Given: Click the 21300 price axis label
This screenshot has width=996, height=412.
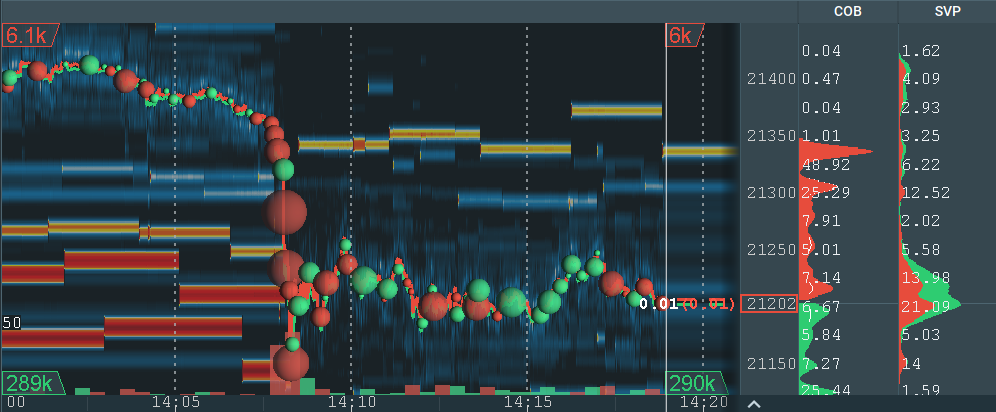Looking at the screenshot, I should [772, 193].
